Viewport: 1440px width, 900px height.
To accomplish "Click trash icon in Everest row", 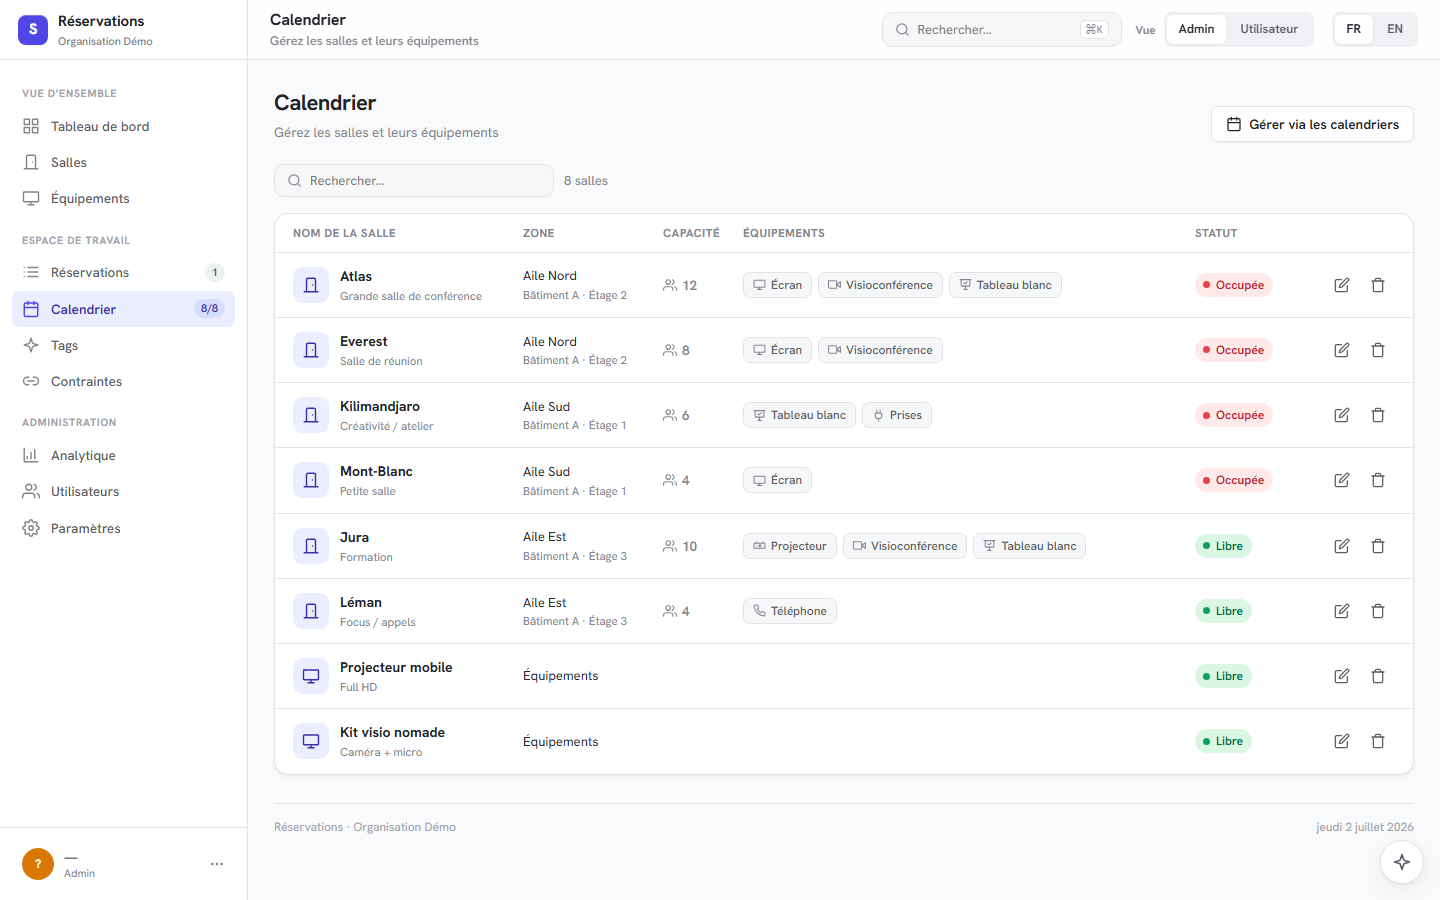I will click(1378, 350).
